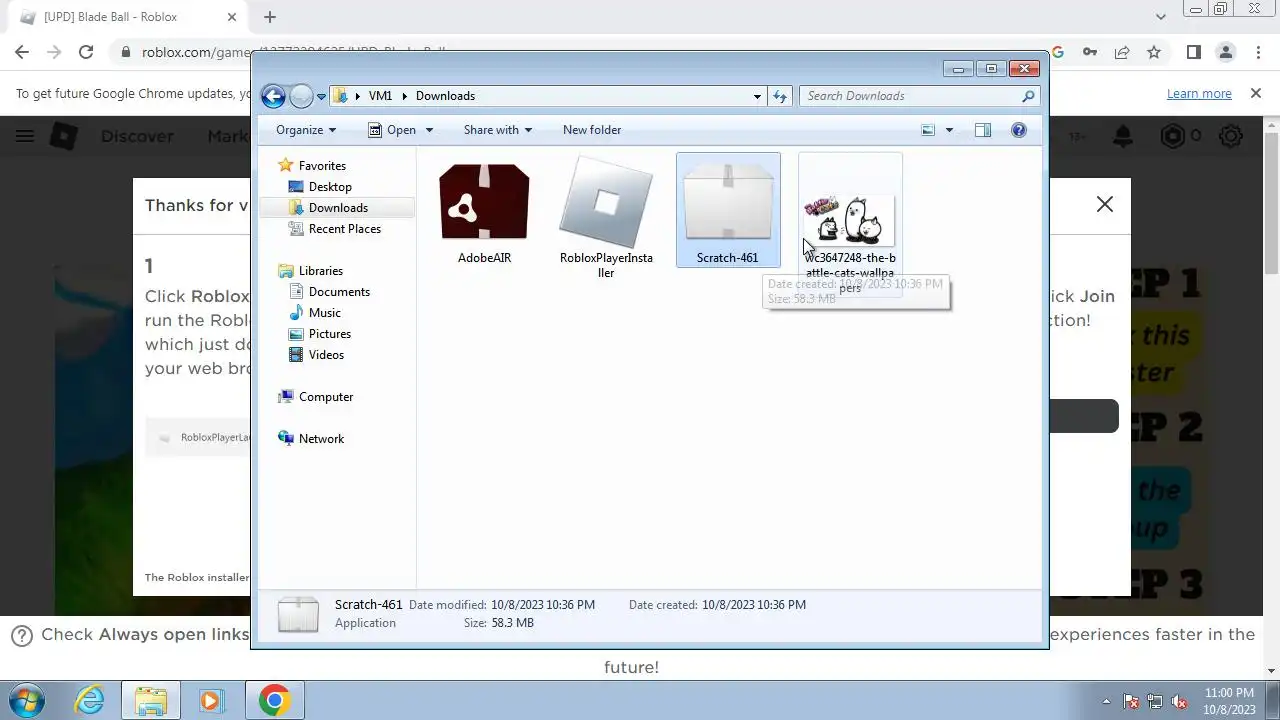The height and width of the screenshot is (720, 1280).
Task: Create a New folder
Action: tap(592, 130)
